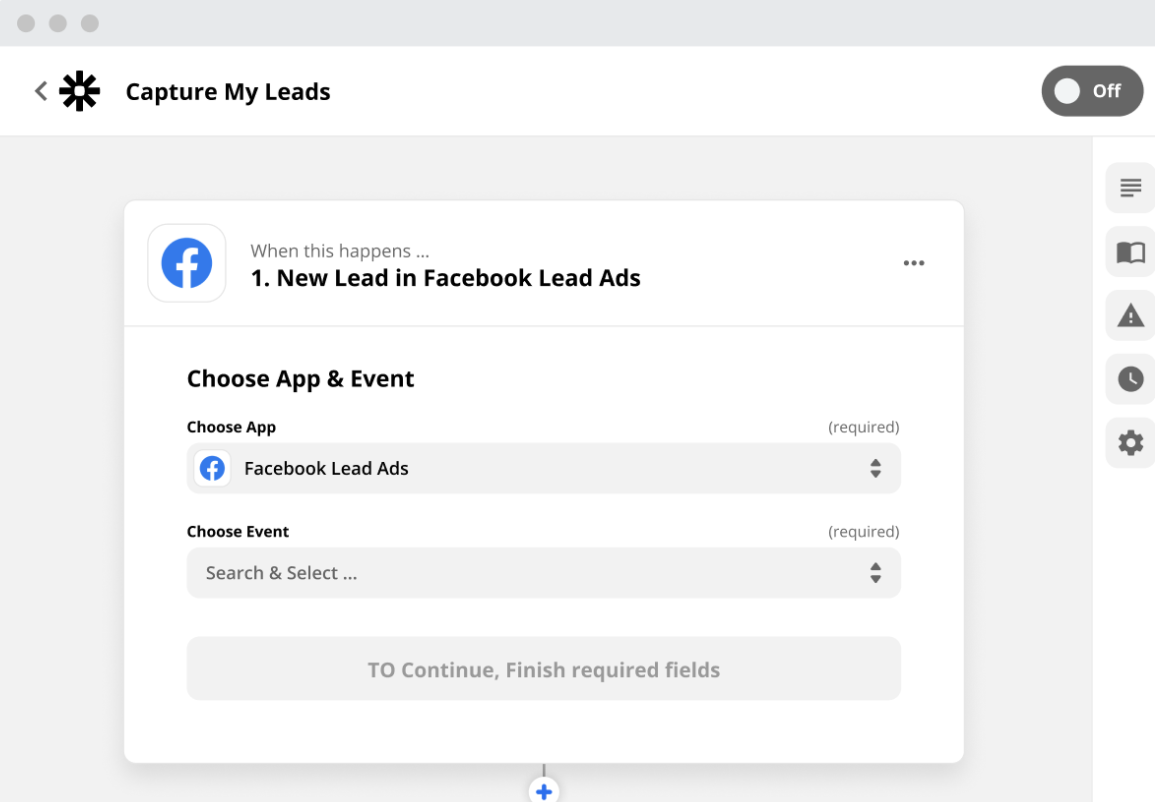Click the back chevron beside the Zapier logo

coord(41,91)
